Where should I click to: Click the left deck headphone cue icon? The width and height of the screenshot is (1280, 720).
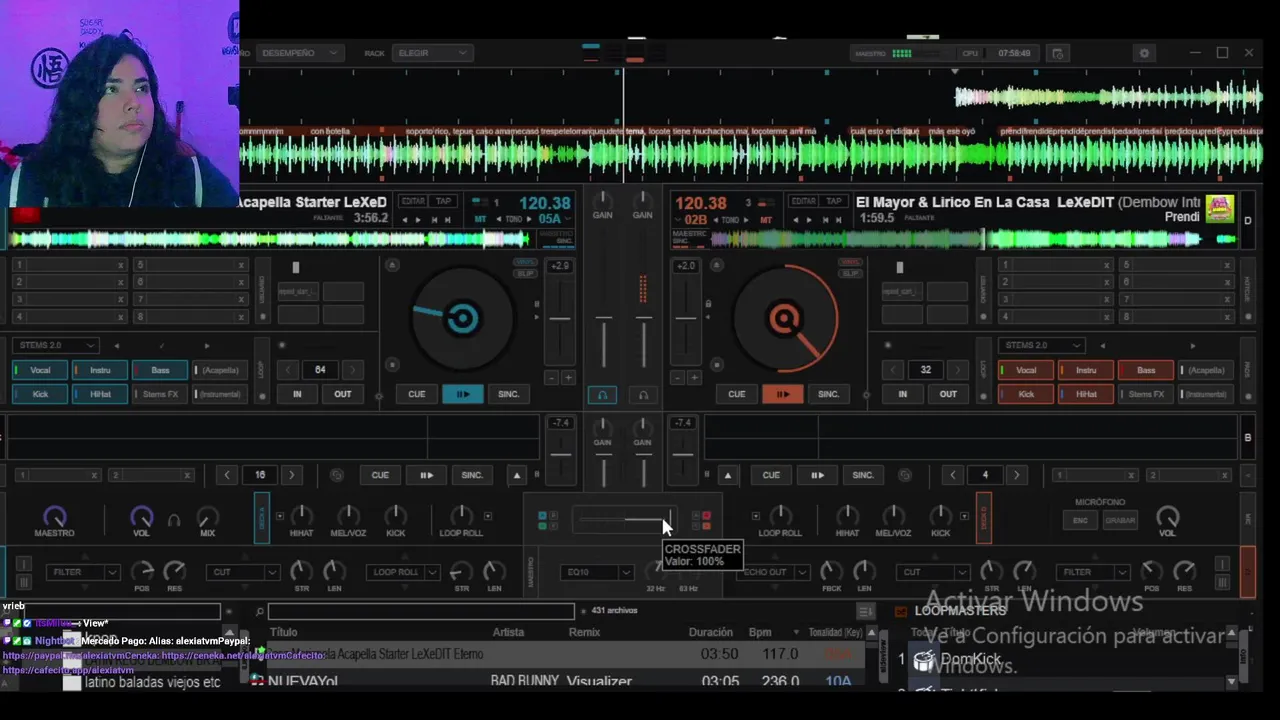click(x=602, y=395)
